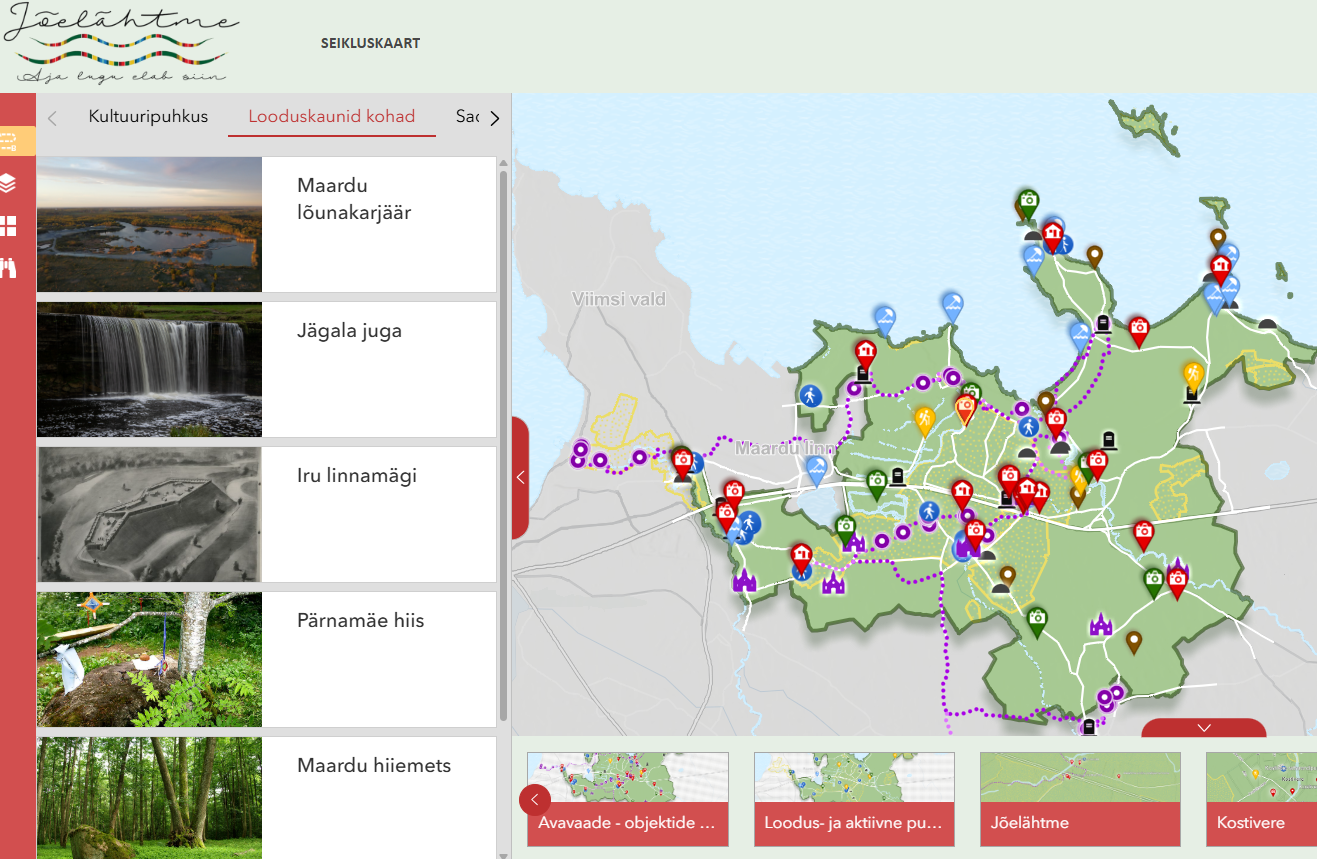
Task: Open the Kostivere bookmark thumbnail
Action: (x=1261, y=799)
